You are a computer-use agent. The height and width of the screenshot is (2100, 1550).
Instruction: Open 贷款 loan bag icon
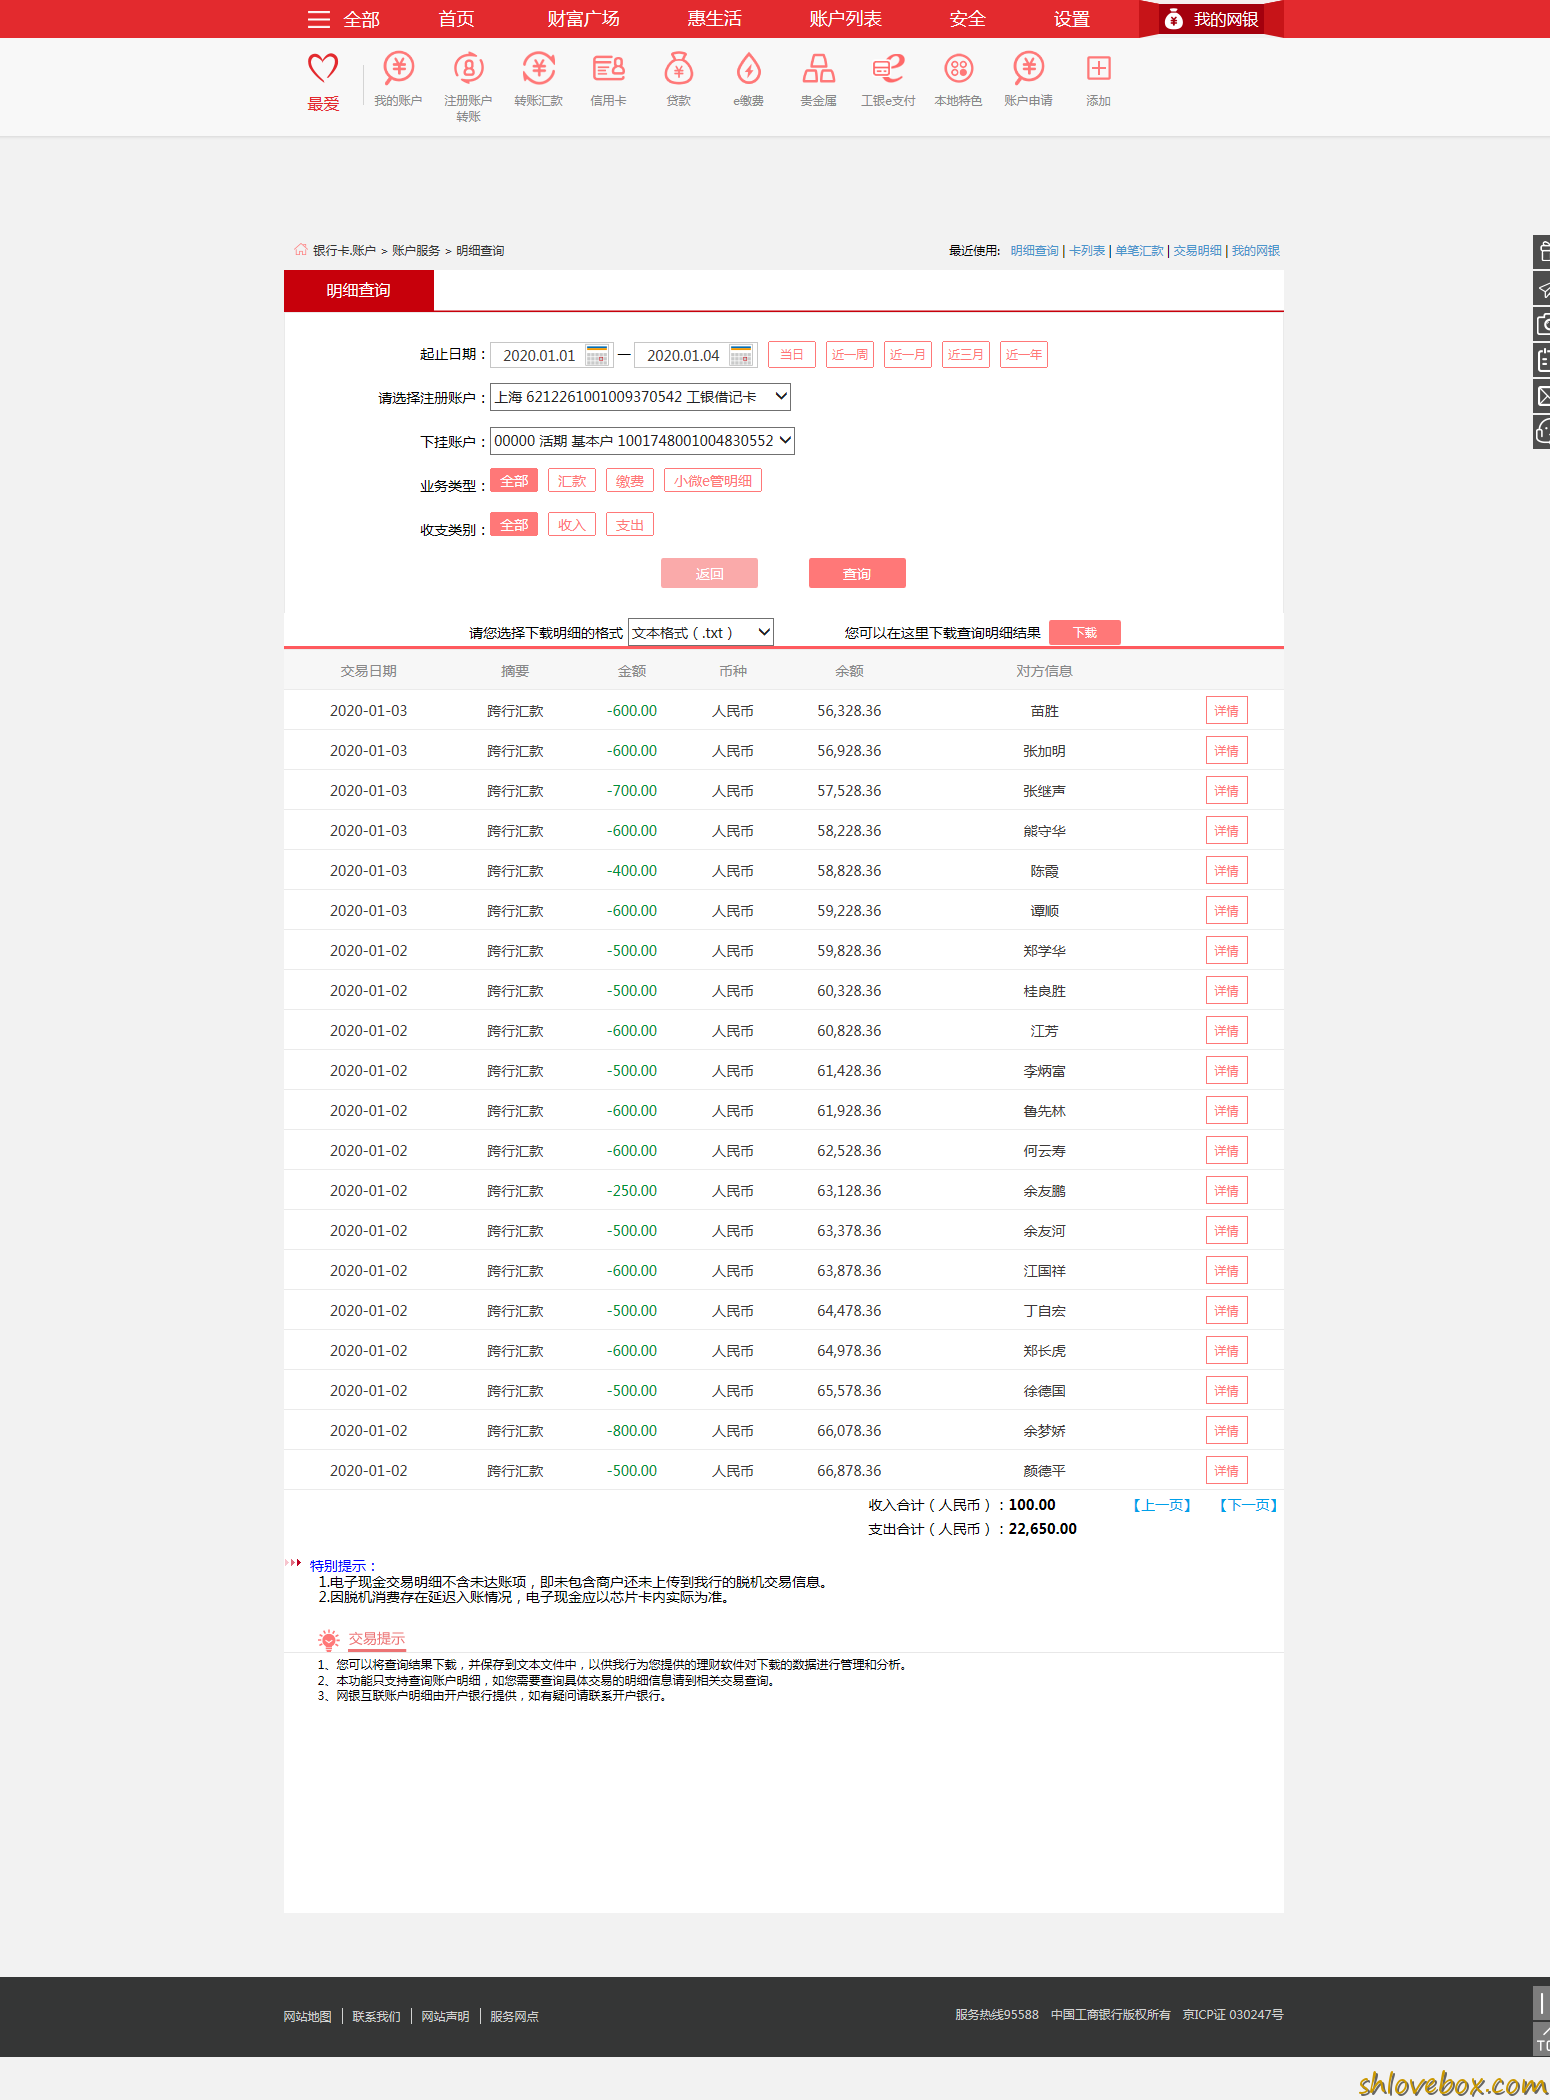click(x=678, y=68)
